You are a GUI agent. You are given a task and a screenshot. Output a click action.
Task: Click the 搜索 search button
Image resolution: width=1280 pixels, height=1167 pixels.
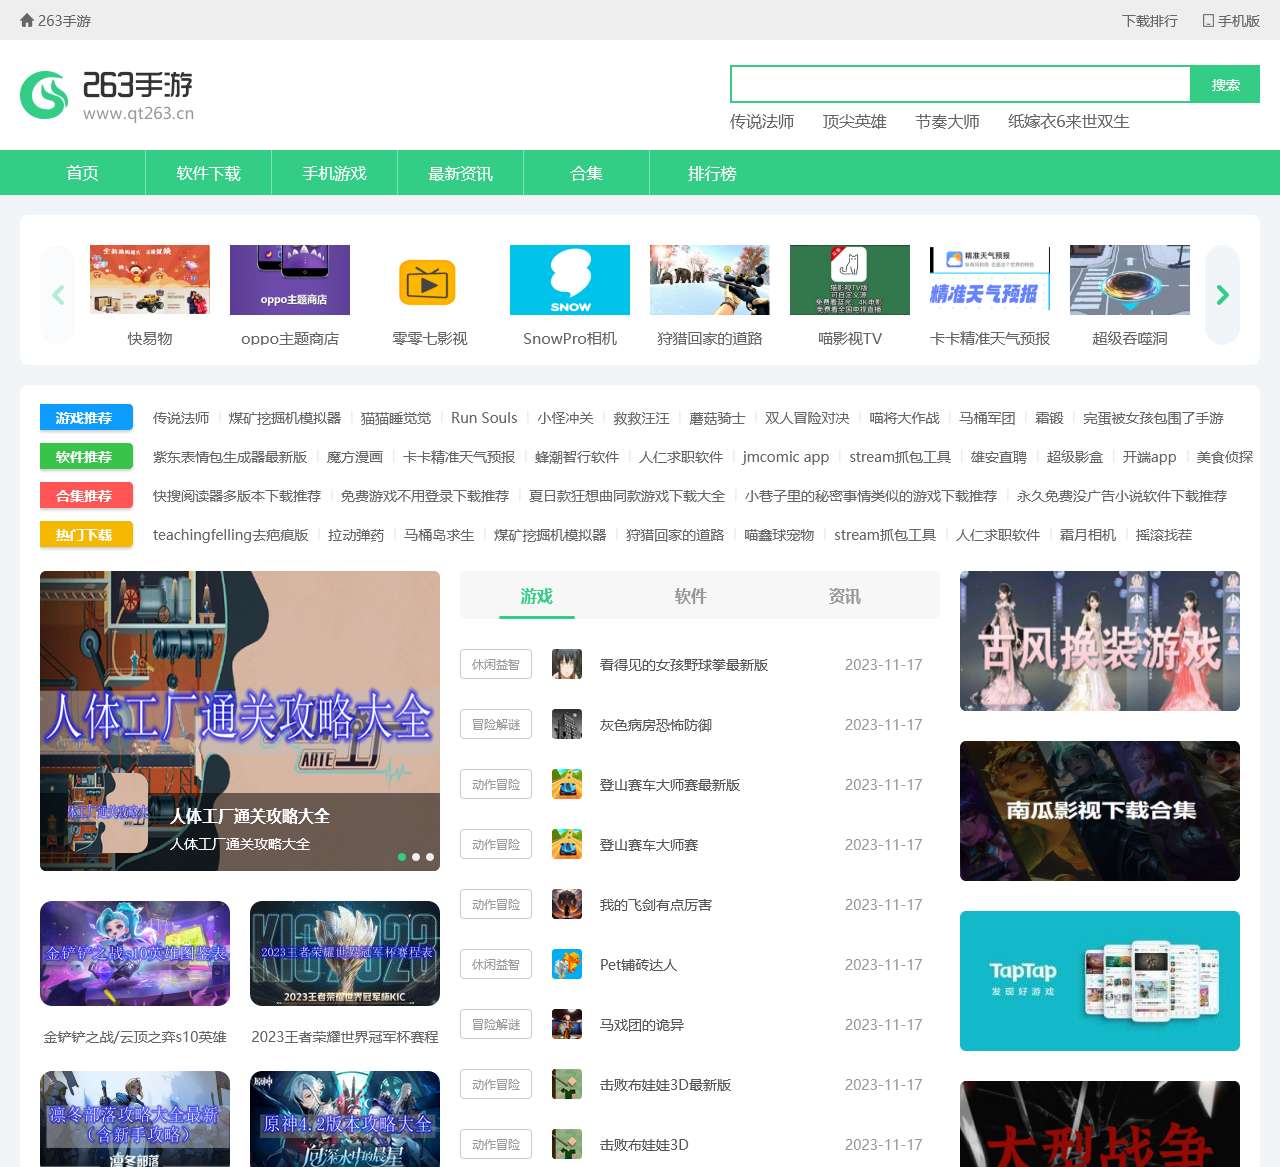pyautogui.click(x=1225, y=84)
